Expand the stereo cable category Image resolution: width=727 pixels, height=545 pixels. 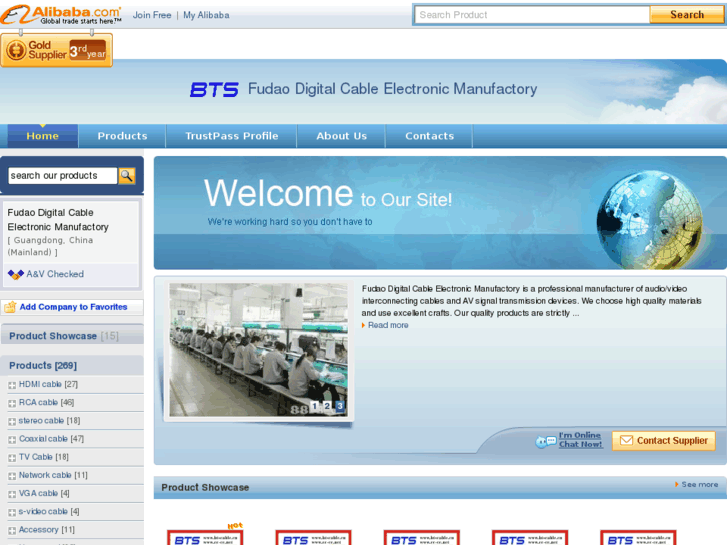(12, 422)
